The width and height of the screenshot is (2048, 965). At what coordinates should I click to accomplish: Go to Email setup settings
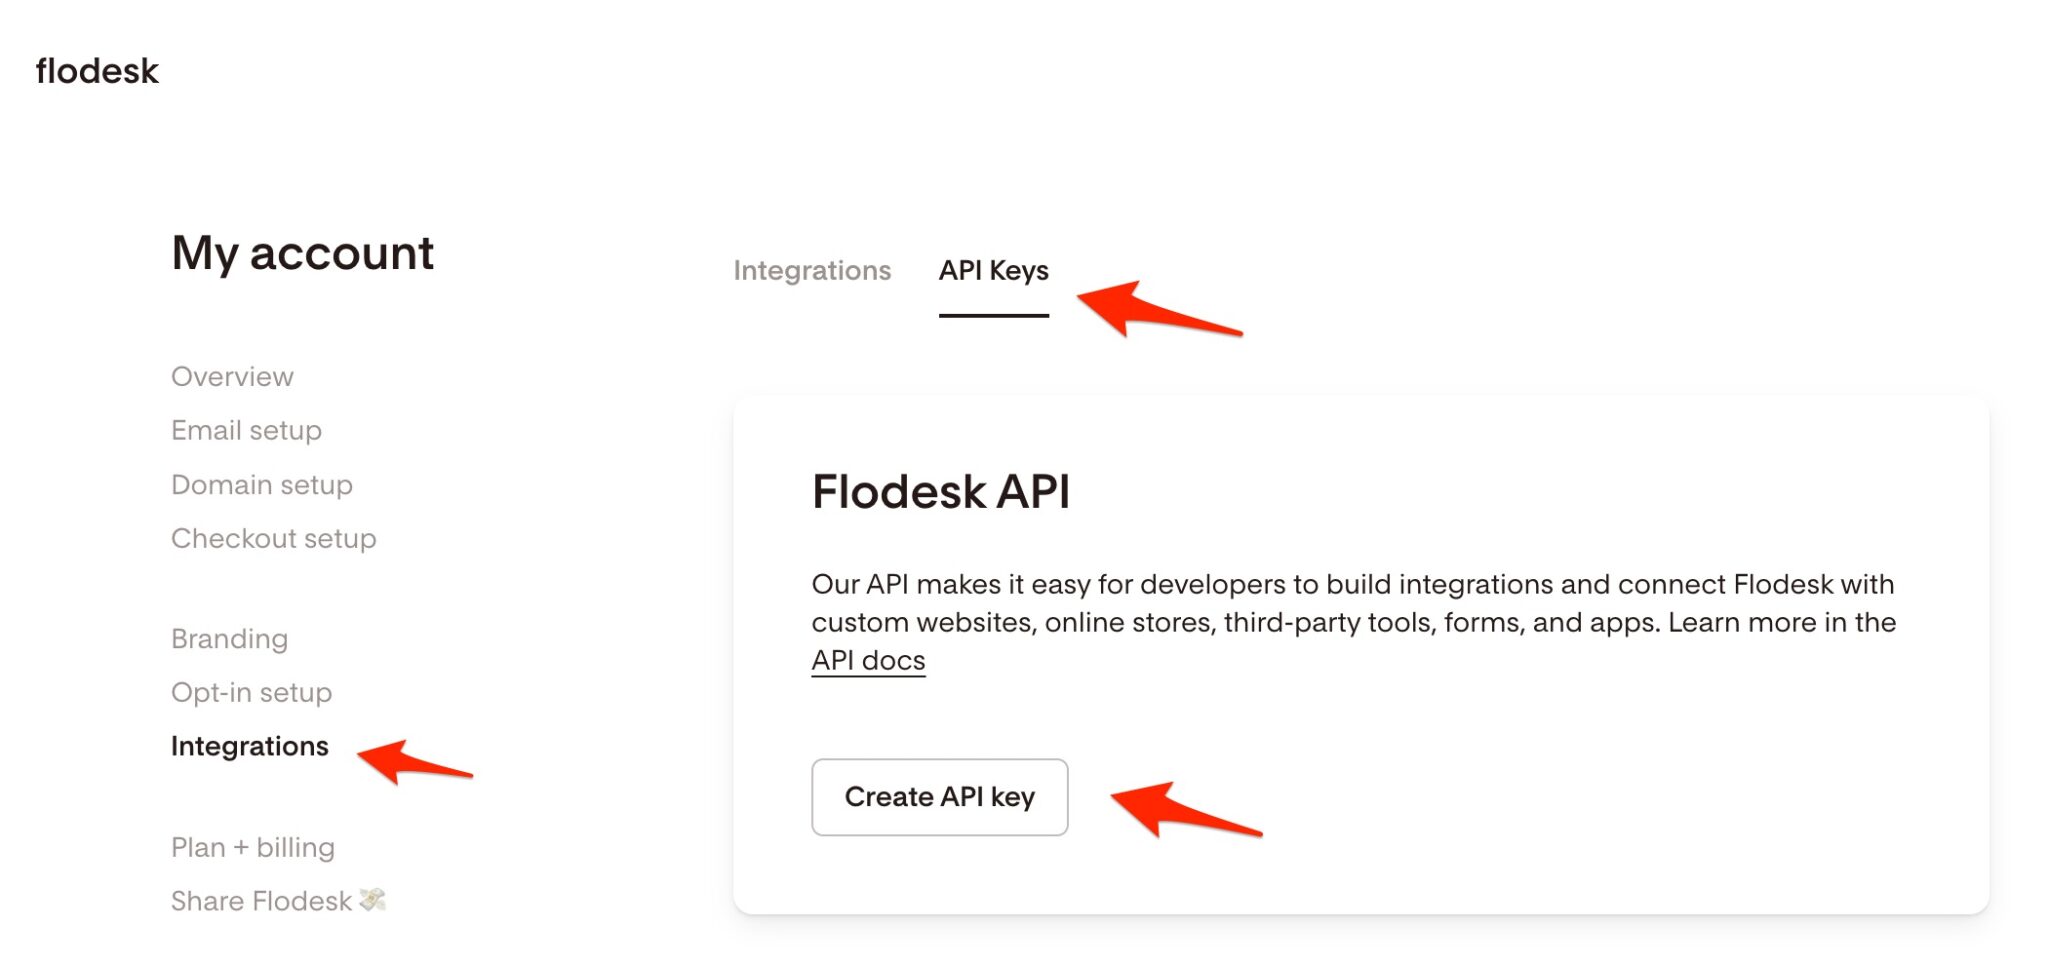coord(246,430)
